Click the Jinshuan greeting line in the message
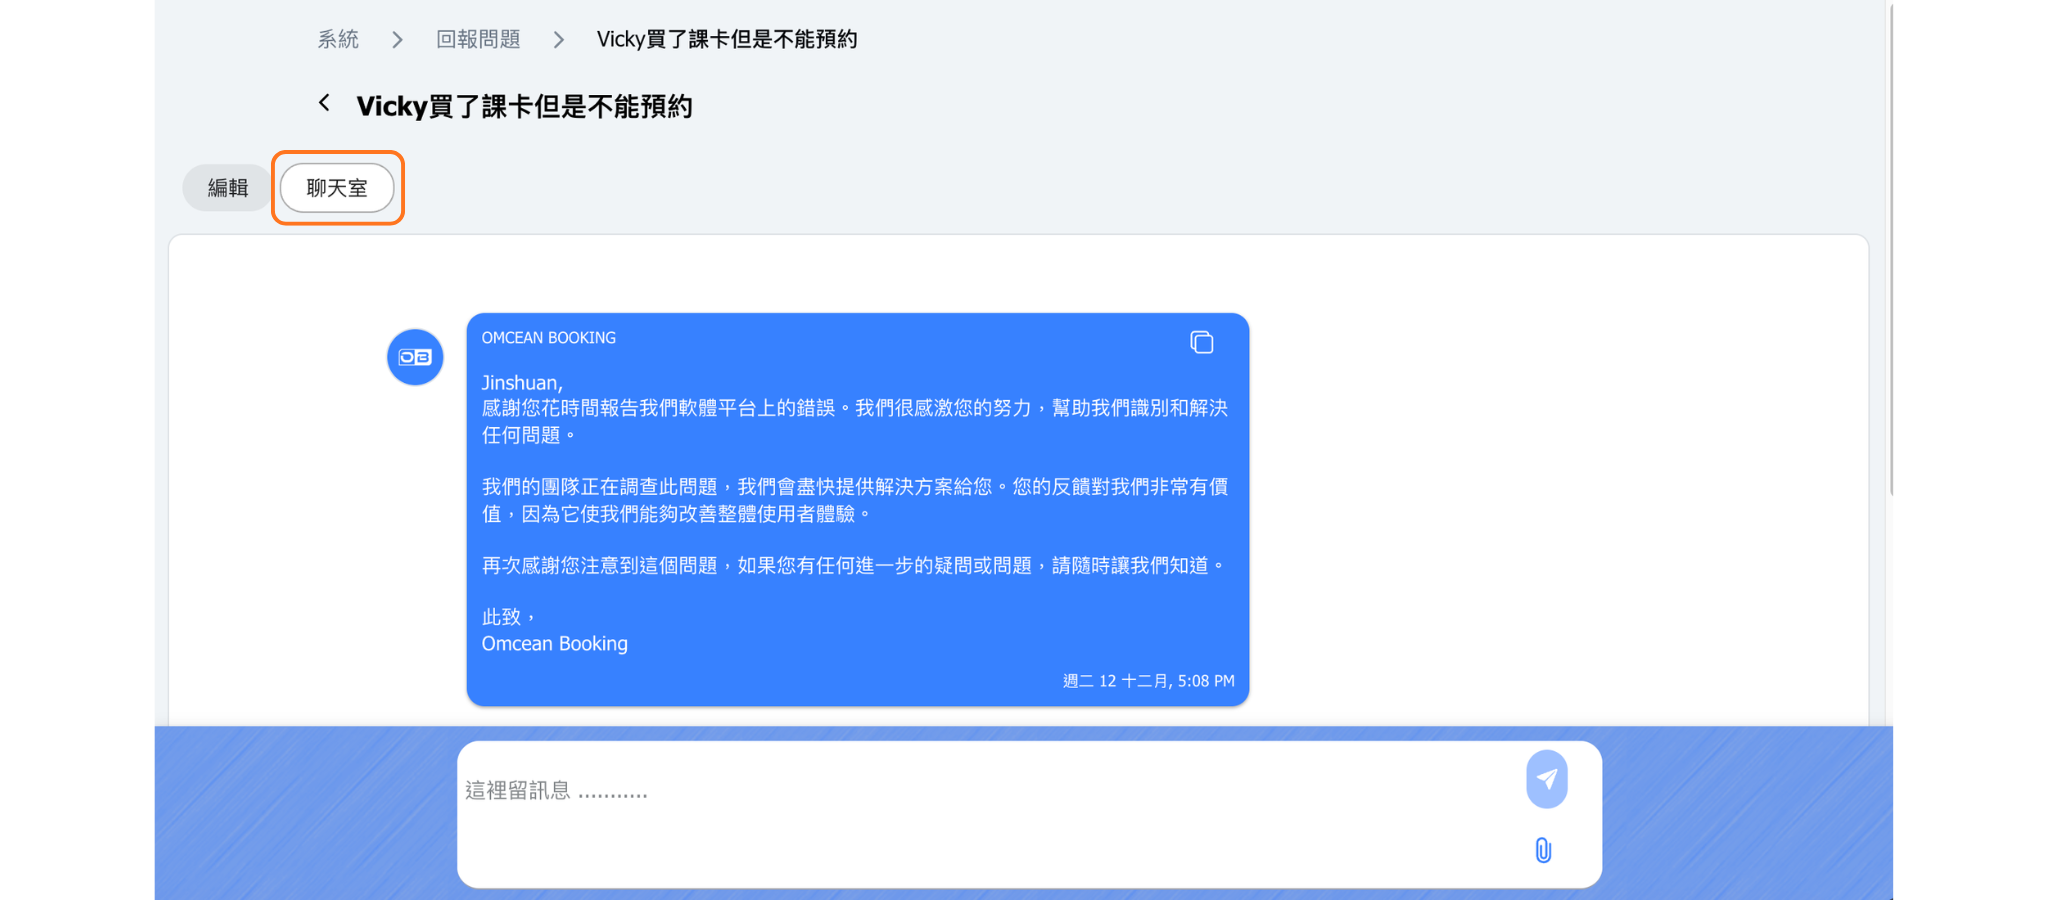Viewport: 2048px width, 900px height. [522, 383]
